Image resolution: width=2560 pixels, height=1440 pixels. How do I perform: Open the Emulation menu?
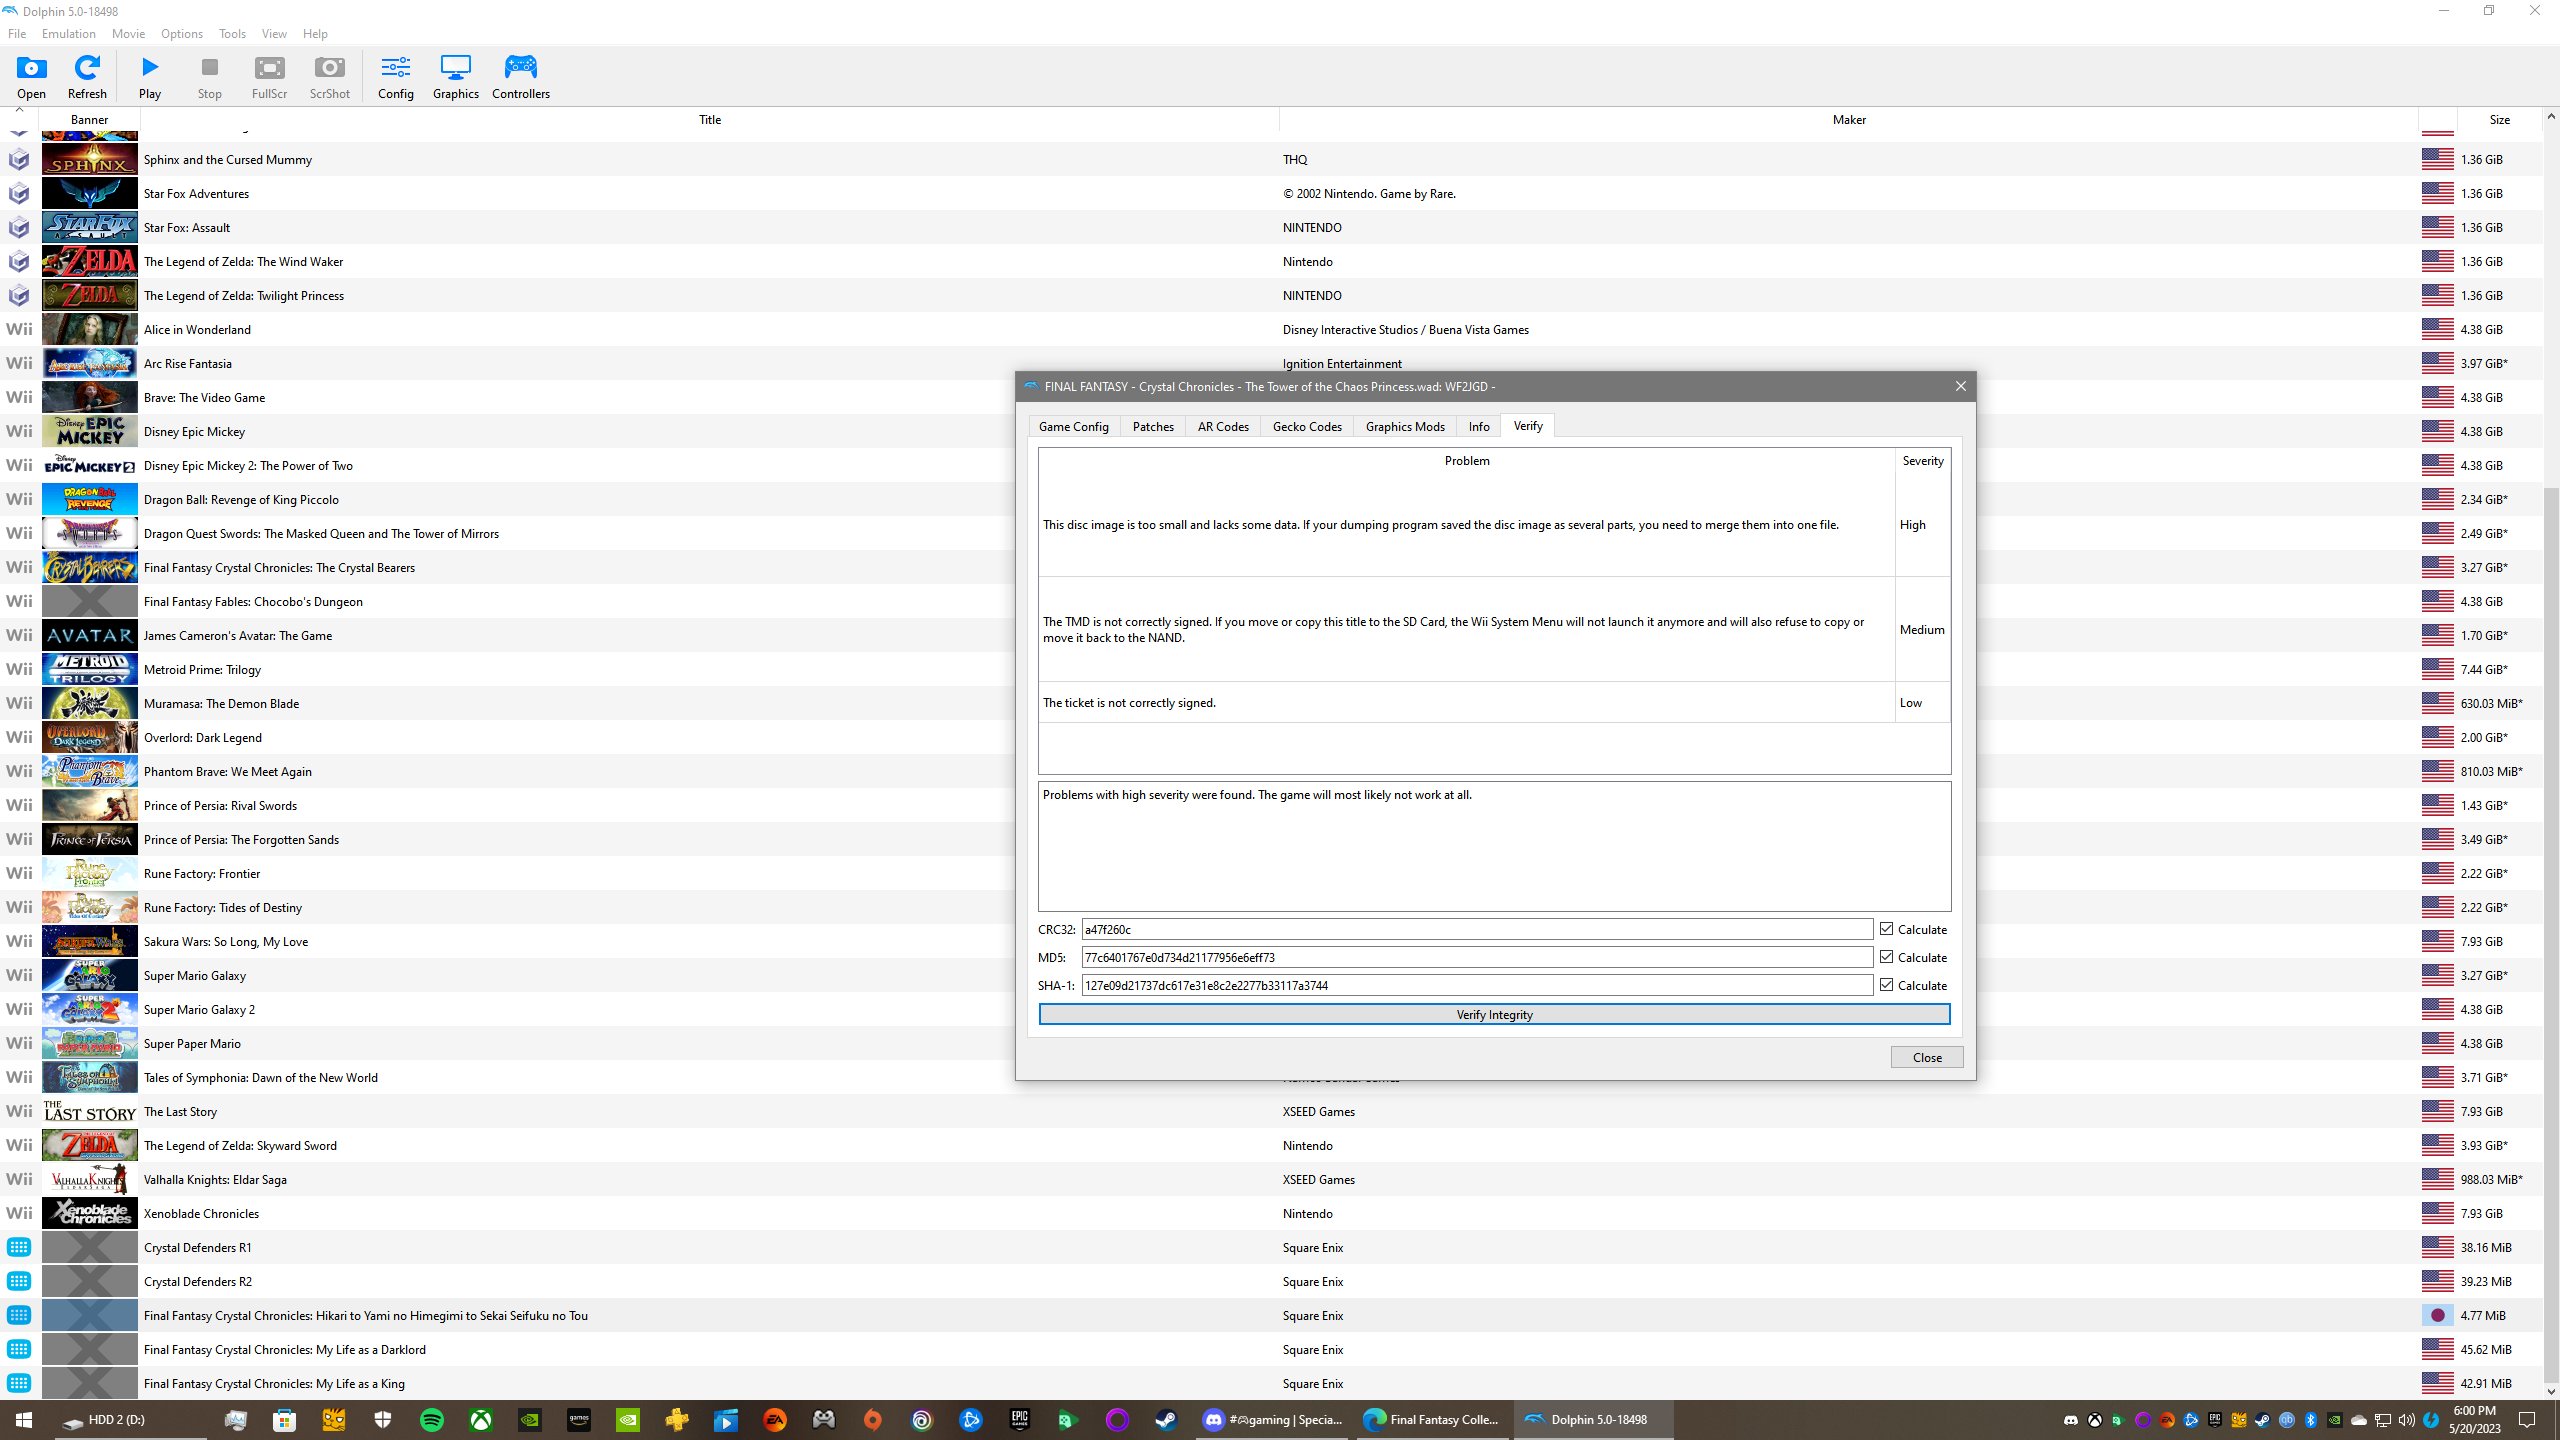coord(69,34)
